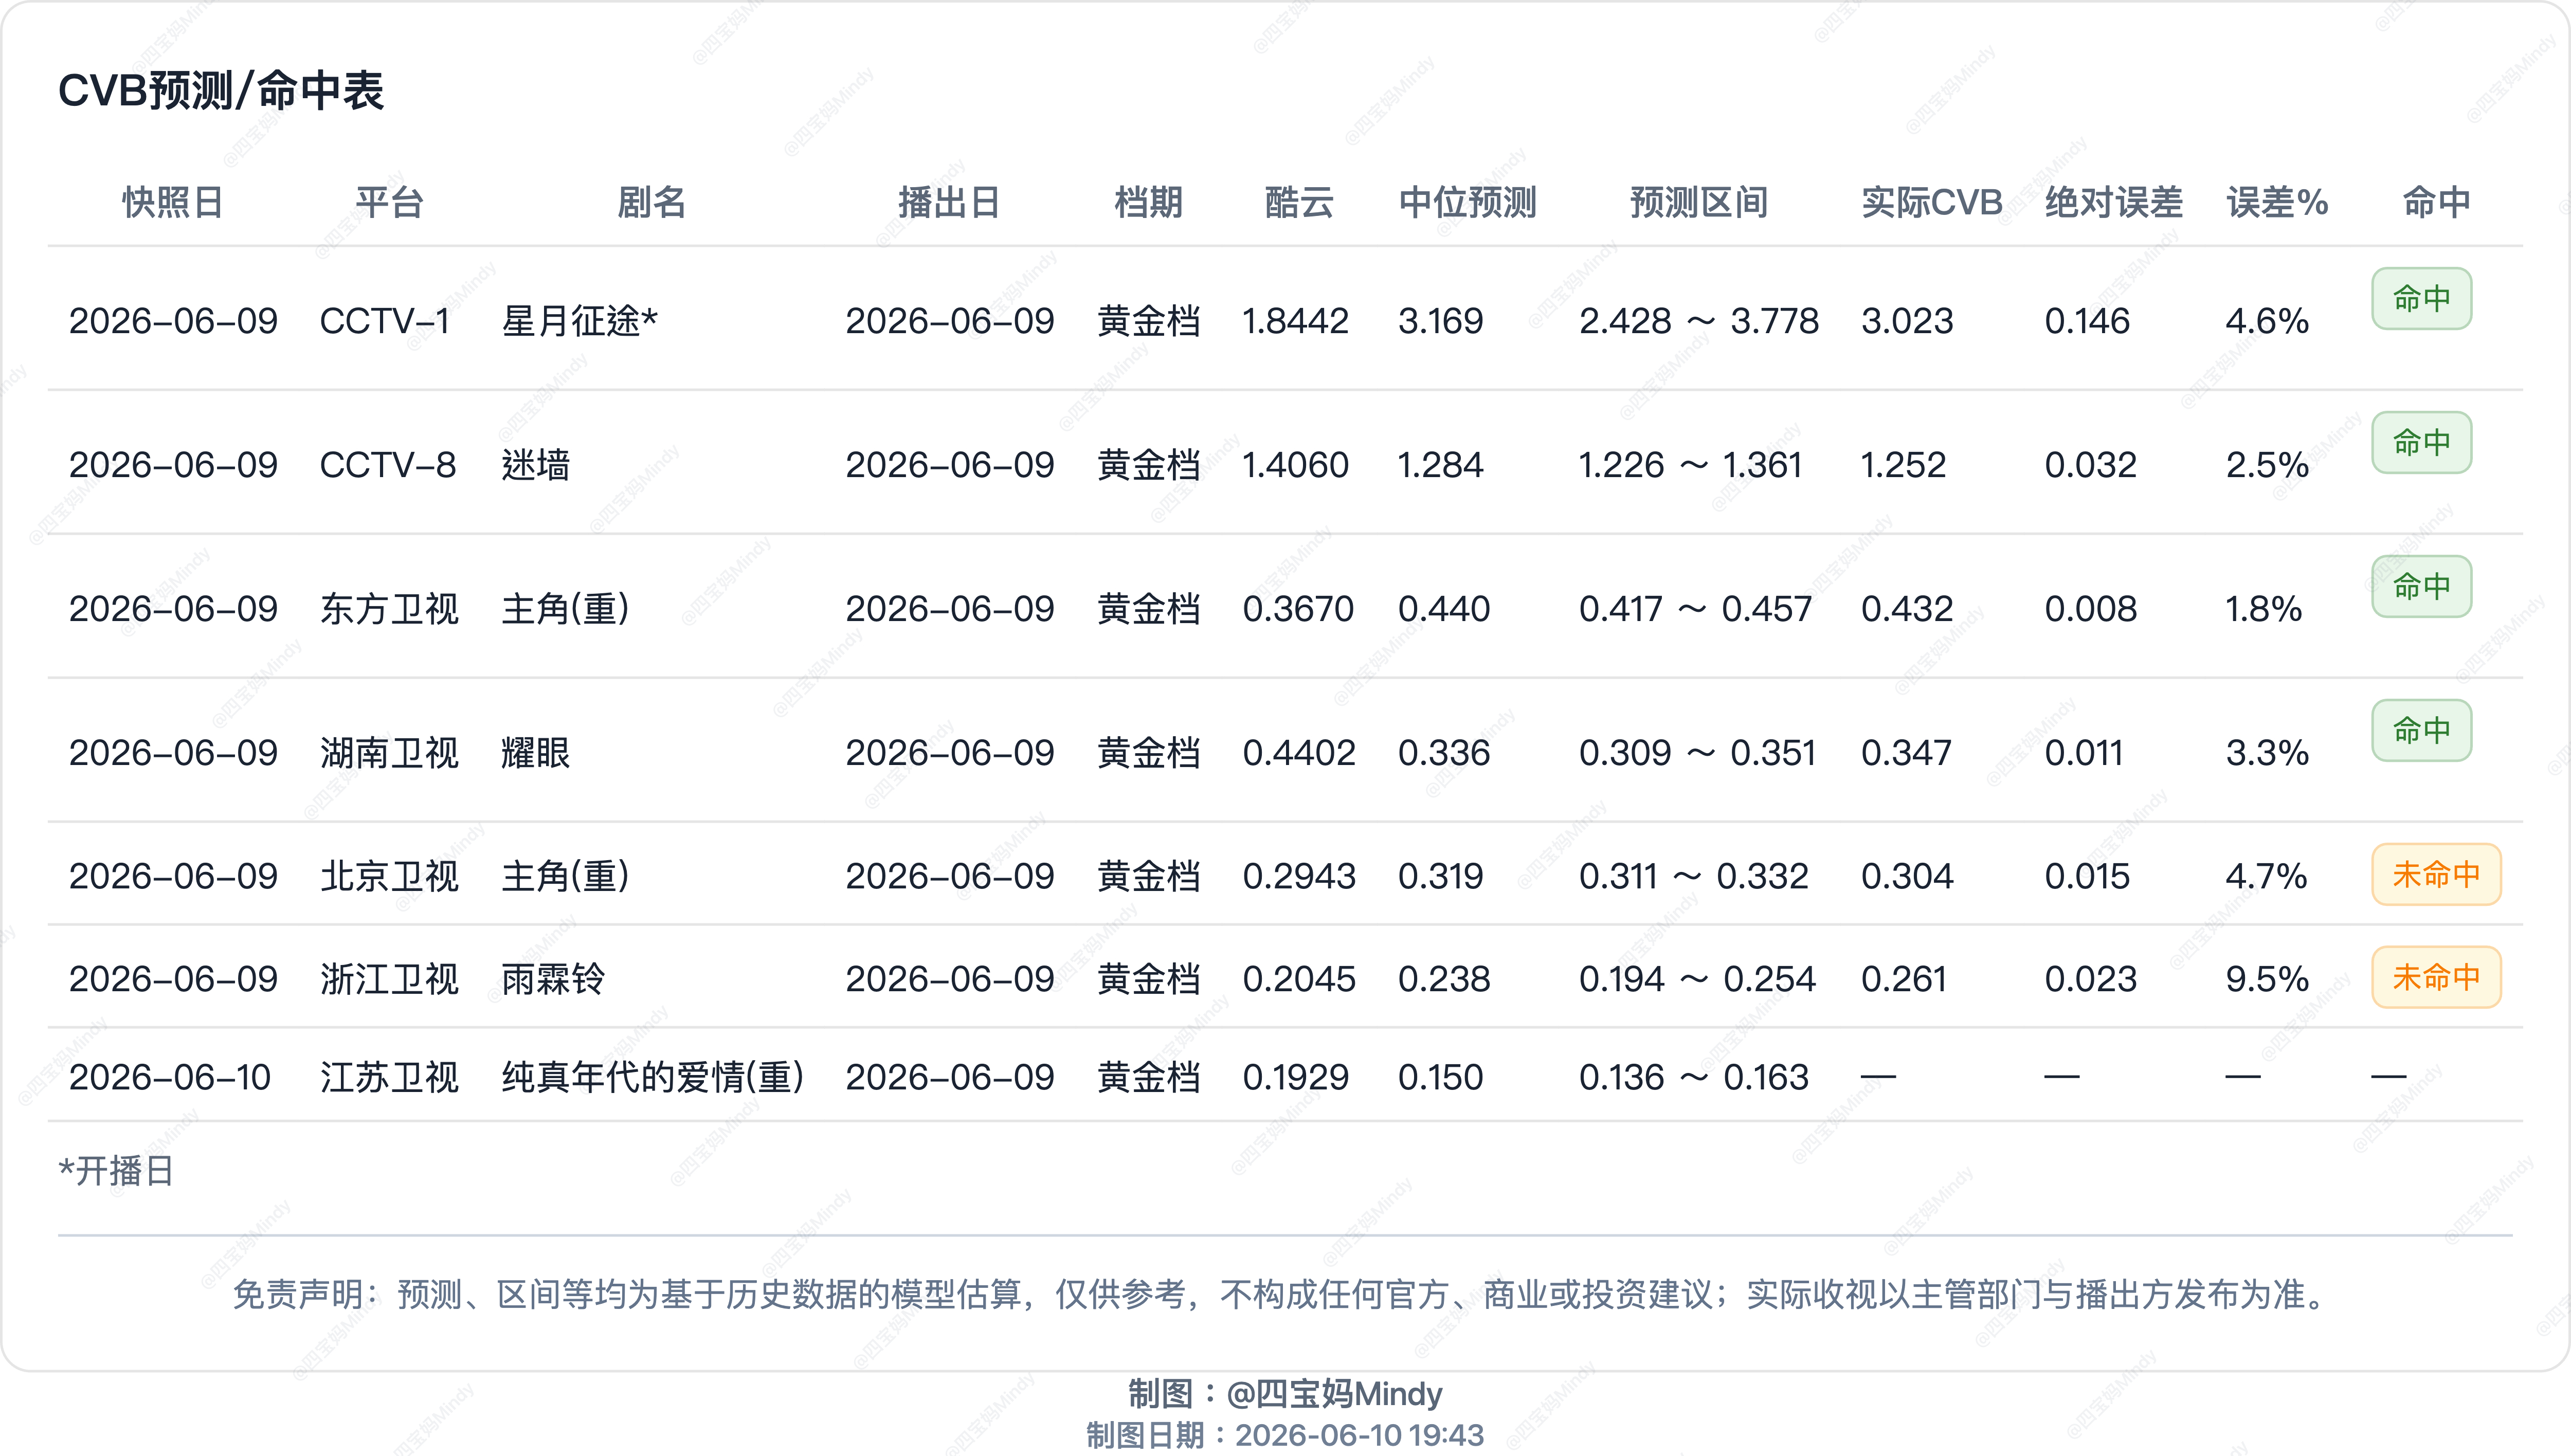
Task: Click the CCTV-1 platform cell
Action: pos(385,321)
